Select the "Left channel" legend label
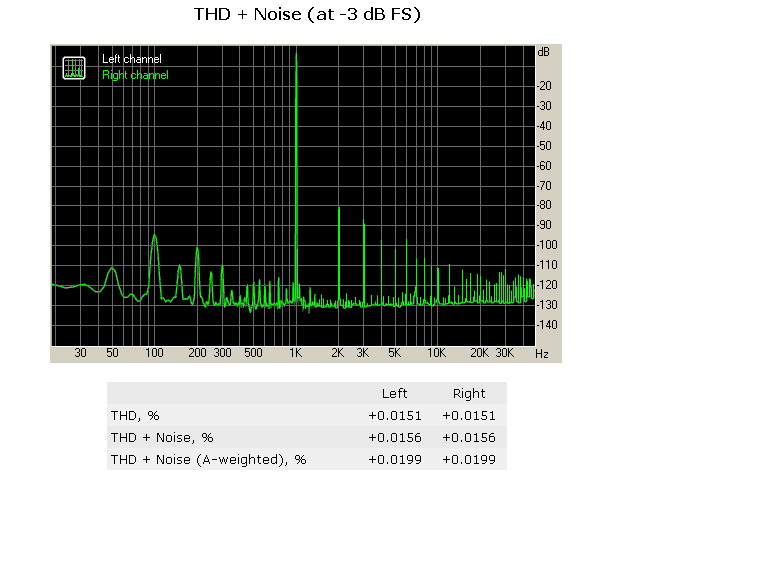Screen dimensions: 768x576 coord(132,59)
